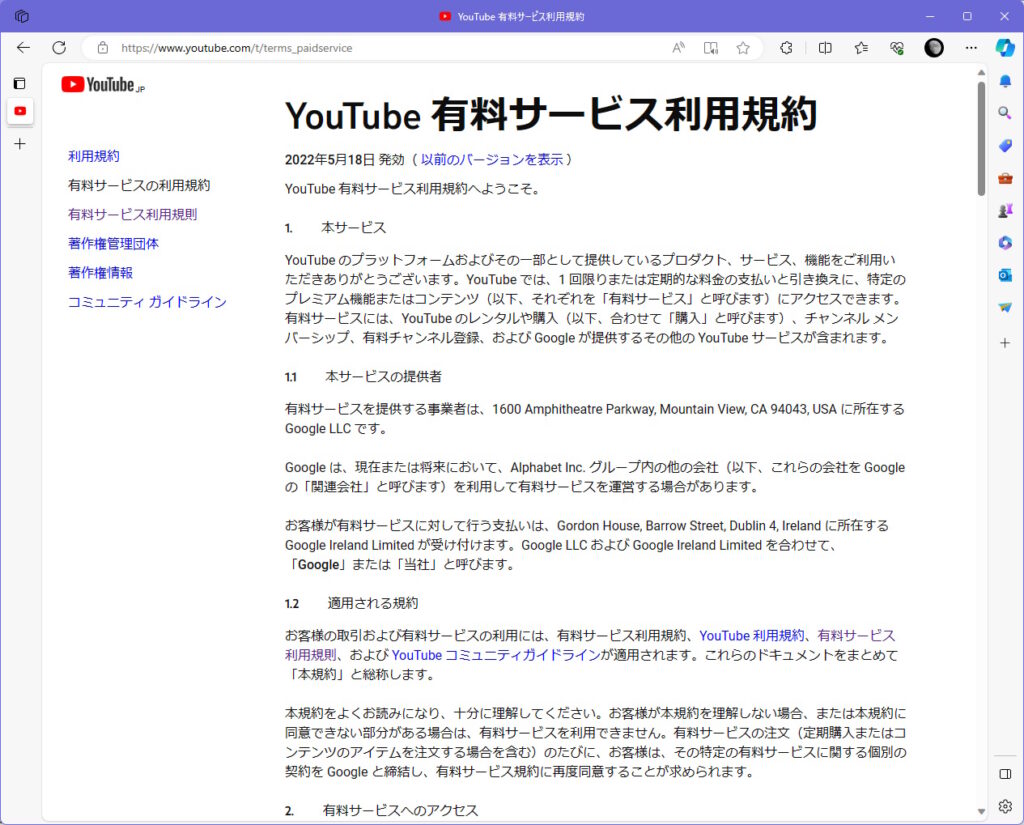Open the tab actions menu icon
1024x825 pixels.
point(20,84)
